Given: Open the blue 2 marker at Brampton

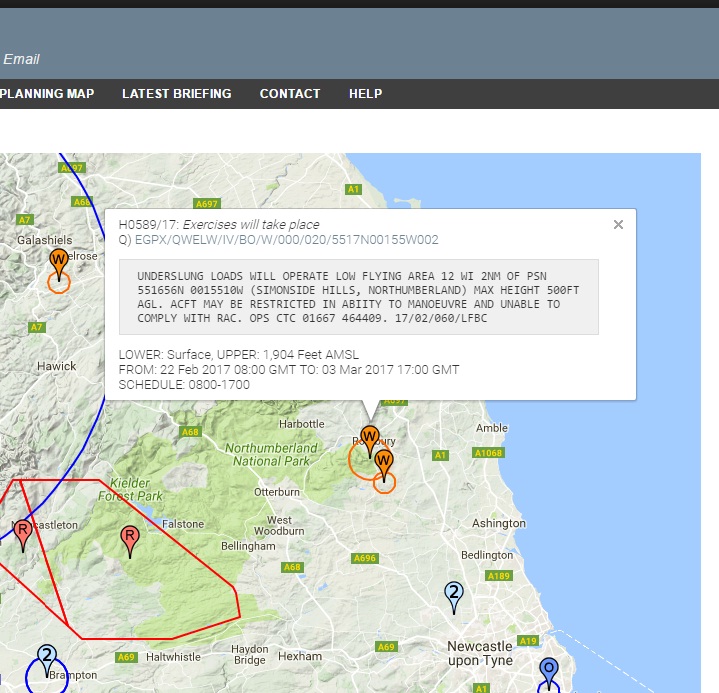Looking at the screenshot, I should tap(47, 656).
